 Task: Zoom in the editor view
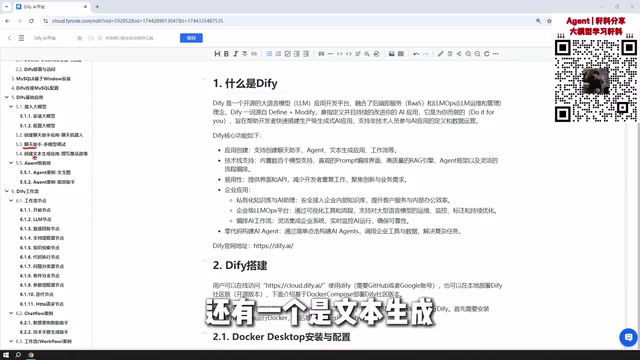point(468,54)
